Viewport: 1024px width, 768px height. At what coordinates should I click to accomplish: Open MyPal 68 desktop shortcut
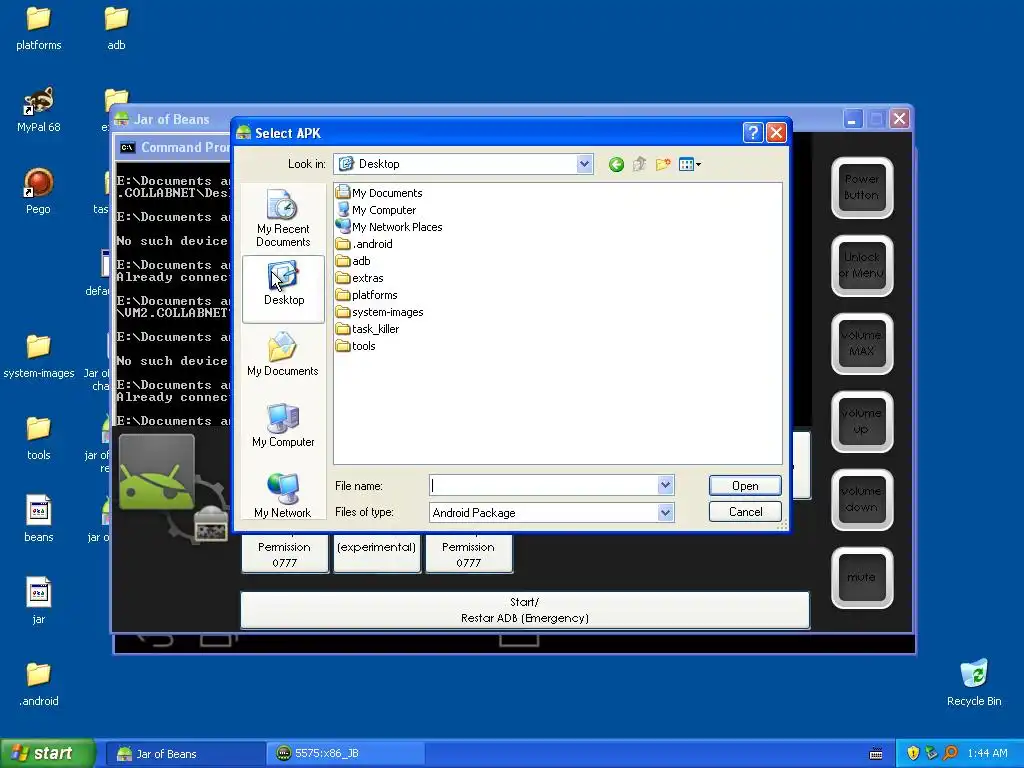pos(39,110)
